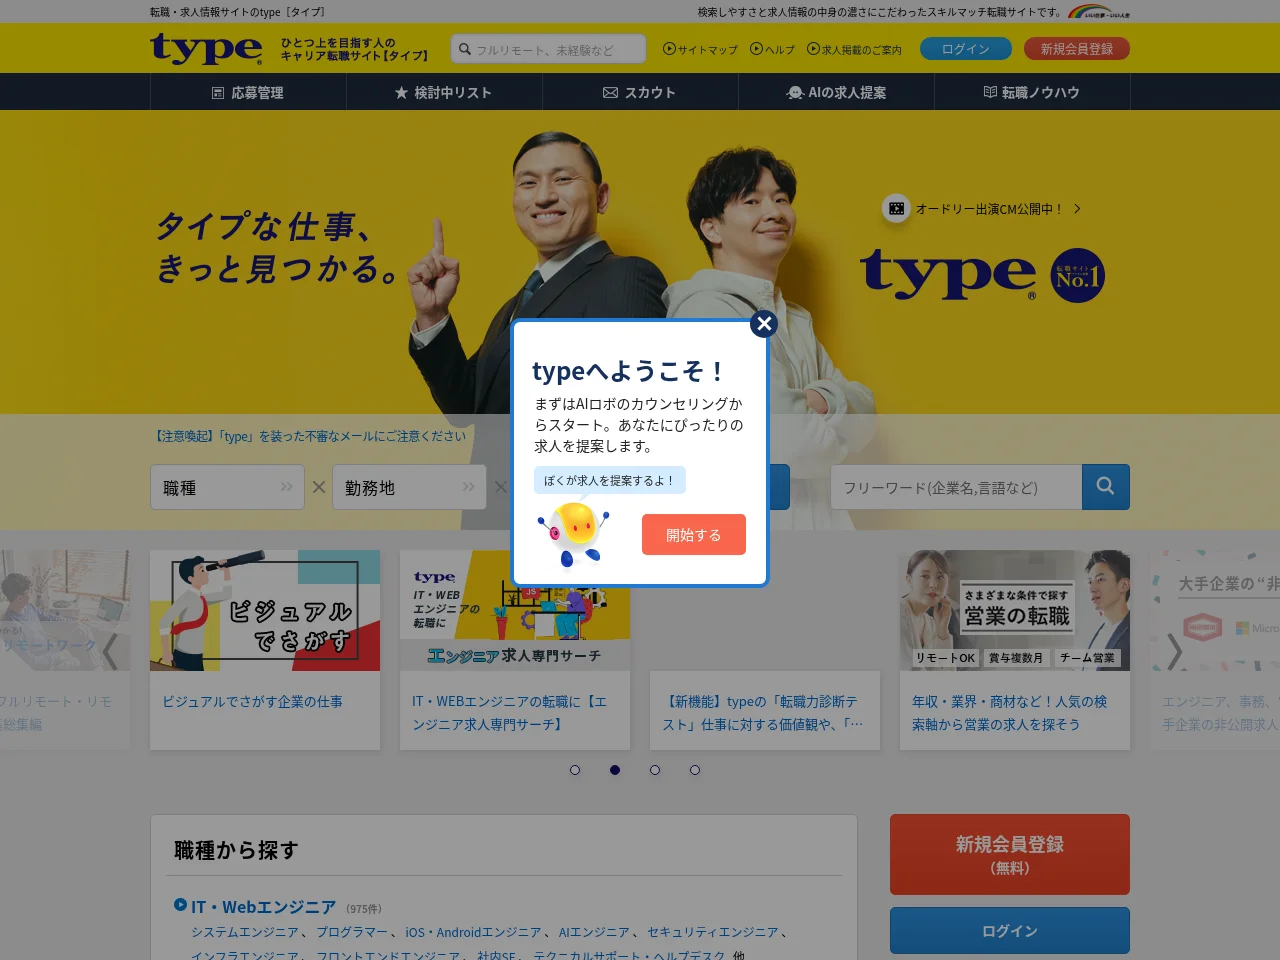Focus the フリーワード search input
The height and width of the screenshot is (960, 1280).
click(x=956, y=487)
